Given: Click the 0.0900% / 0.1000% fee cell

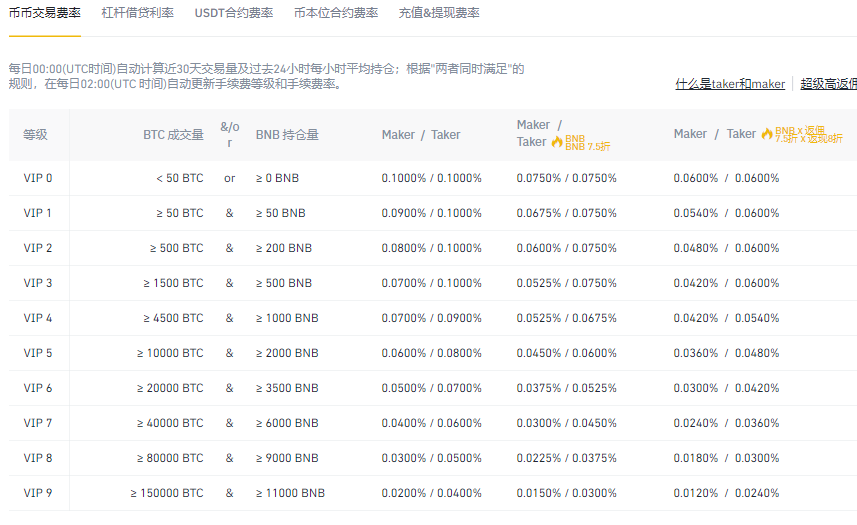Looking at the screenshot, I should tap(431, 213).
